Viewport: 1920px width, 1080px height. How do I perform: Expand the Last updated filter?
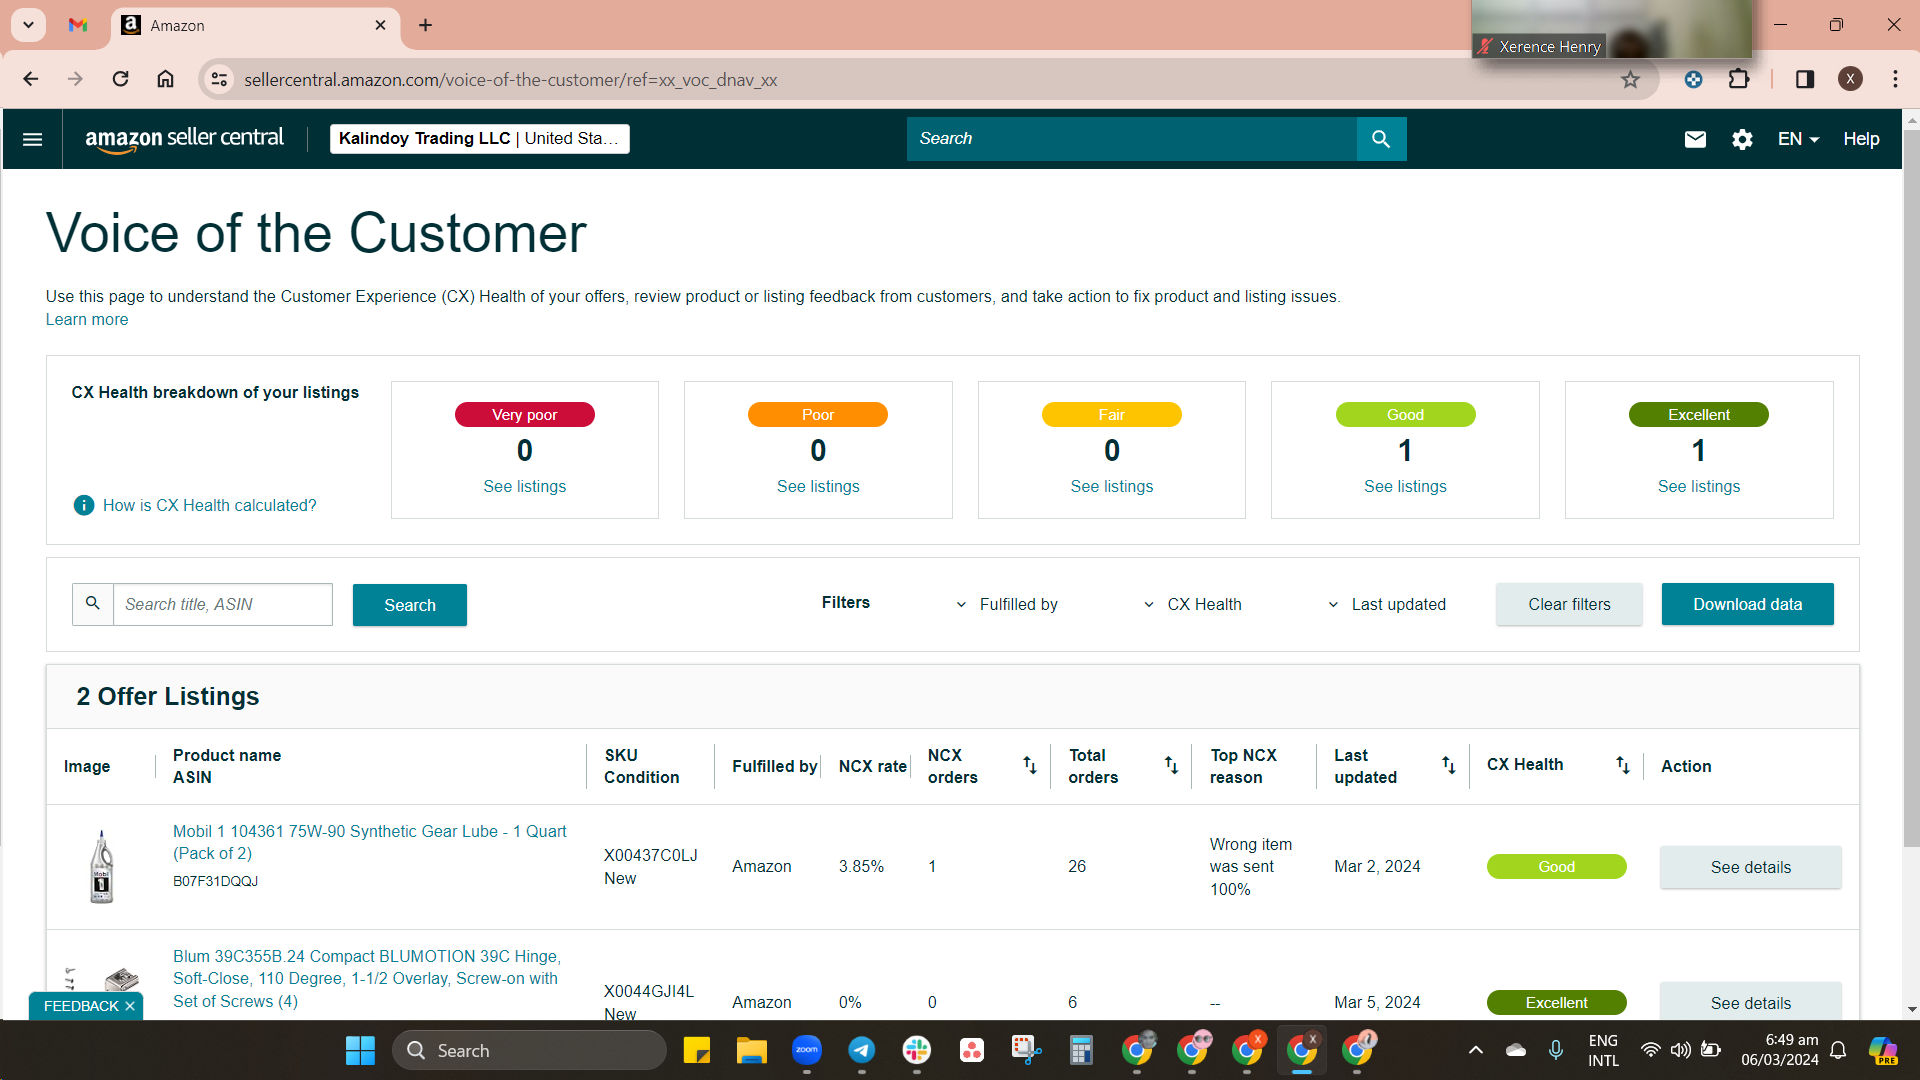pyautogui.click(x=1387, y=604)
